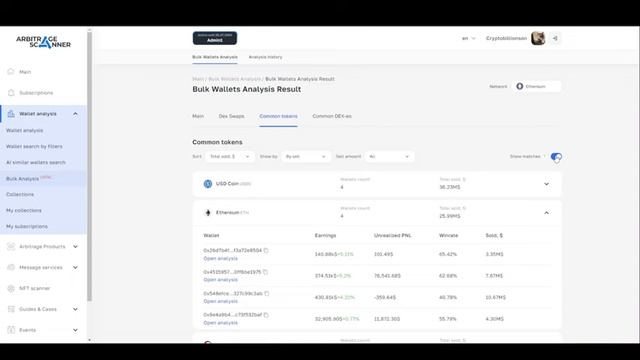This screenshot has height=360, width=640.
Task: Click the Arbitrage Scanner logo
Action: coord(43,42)
